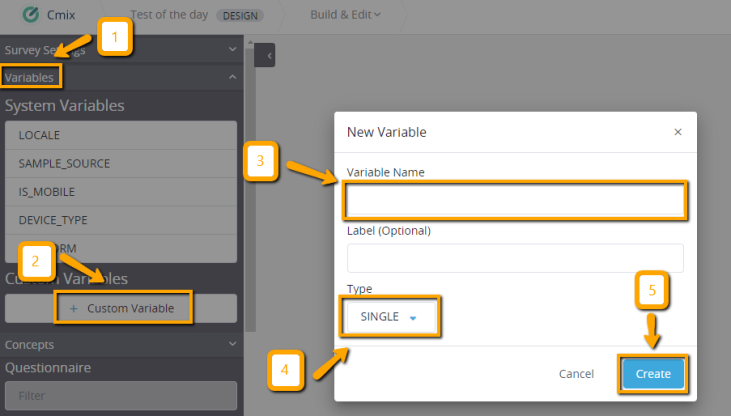Image resolution: width=731 pixels, height=416 pixels.
Task: Open the Build & Edit dropdown menu
Action: pos(345,15)
